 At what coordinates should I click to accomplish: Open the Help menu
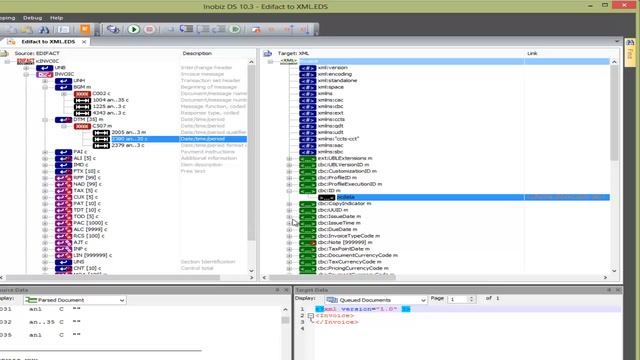[x=56, y=18]
